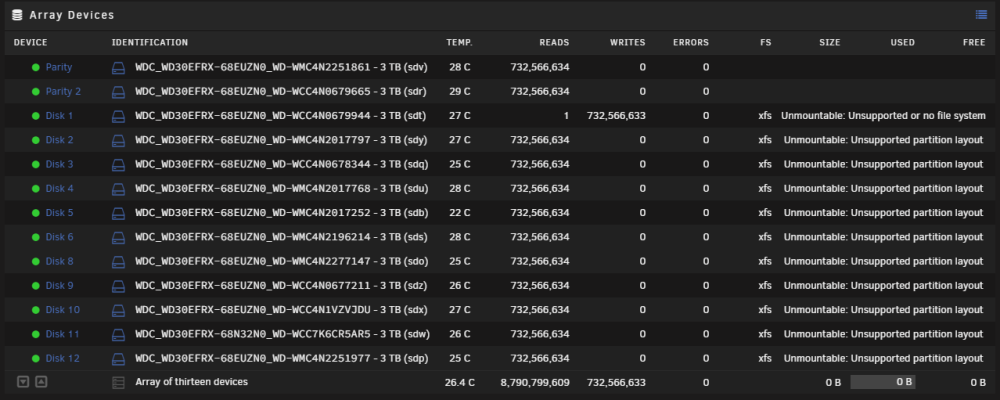Toggle the list view icon at top right
The width and height of the screenshot is (1000, 400).
981,15
